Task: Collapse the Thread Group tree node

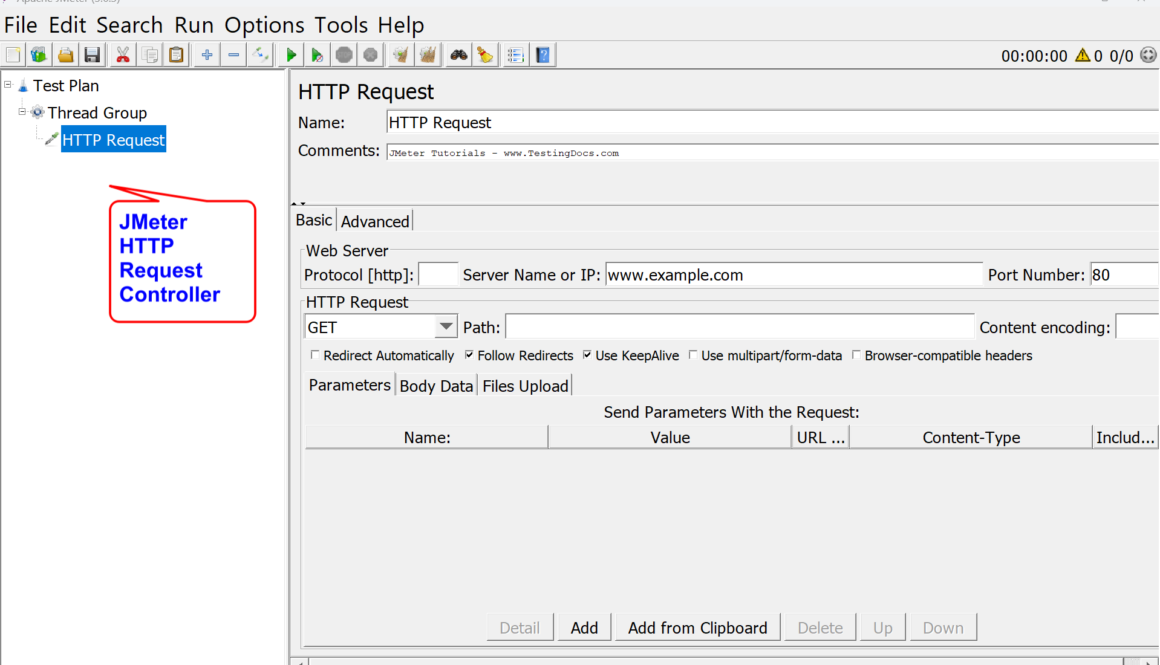Action: click(22, 112)
